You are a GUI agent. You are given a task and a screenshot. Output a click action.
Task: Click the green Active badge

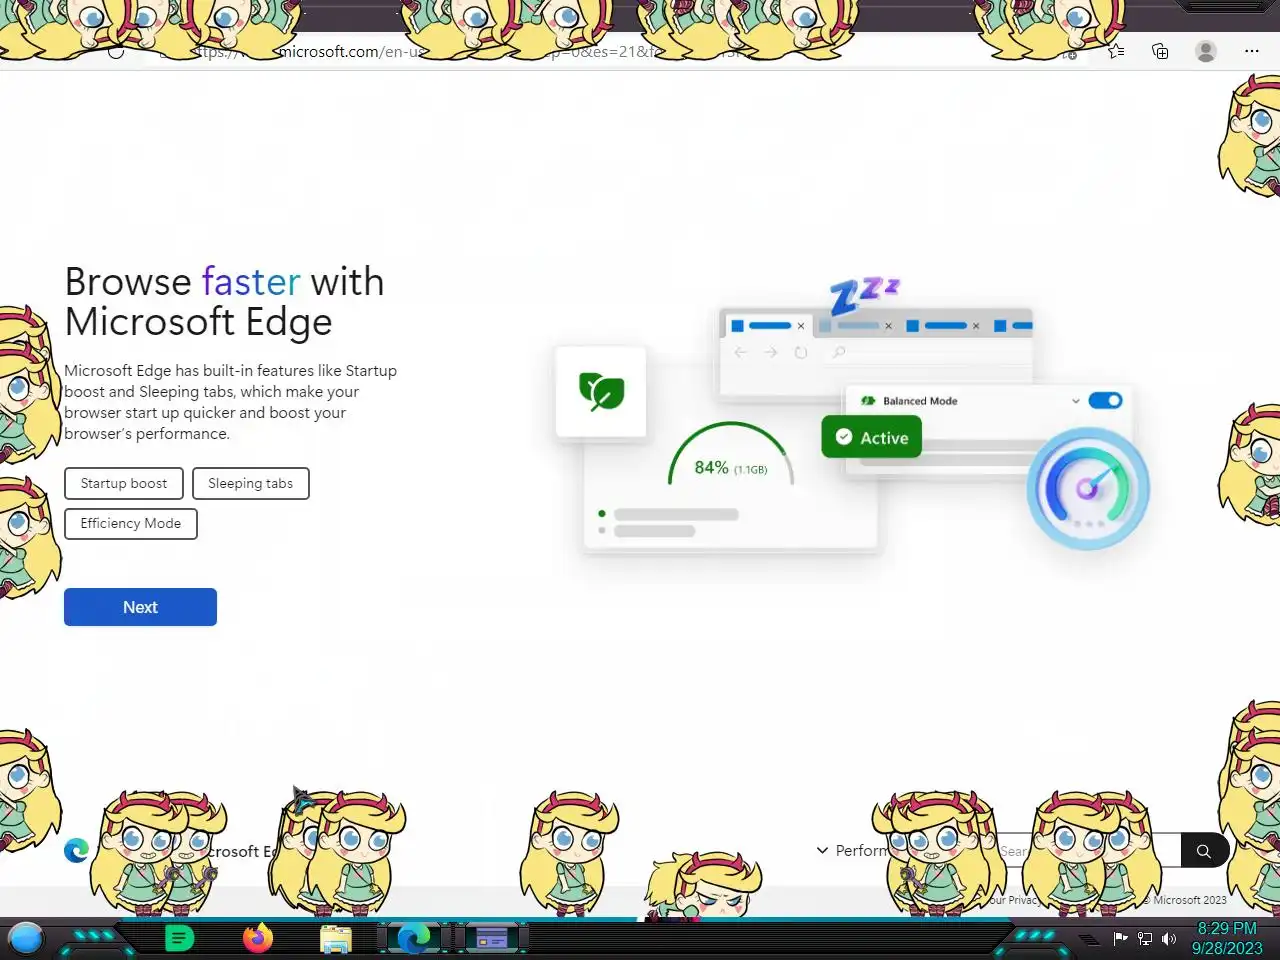click(x=871, y=437)
